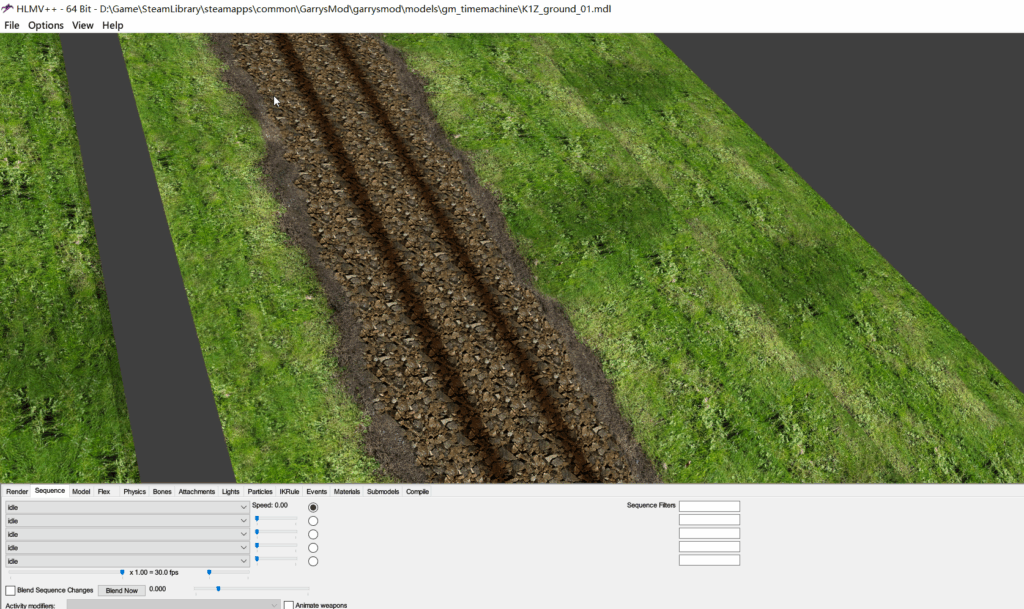1024x609 pixels.
Task: Click the fifth layer blend weight slider
Action: pos(276,561)
